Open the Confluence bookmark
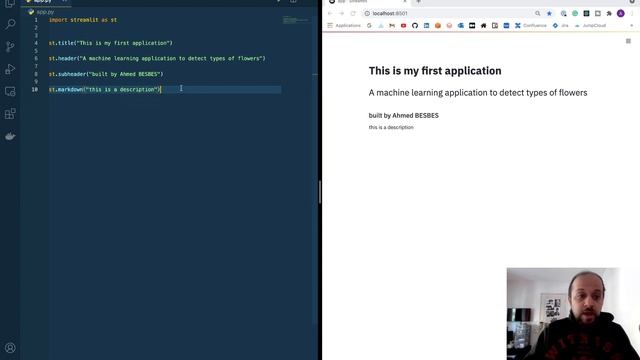The height and width of the screenshot is (360, 640). pyautogui.click(x=531, y=25)
